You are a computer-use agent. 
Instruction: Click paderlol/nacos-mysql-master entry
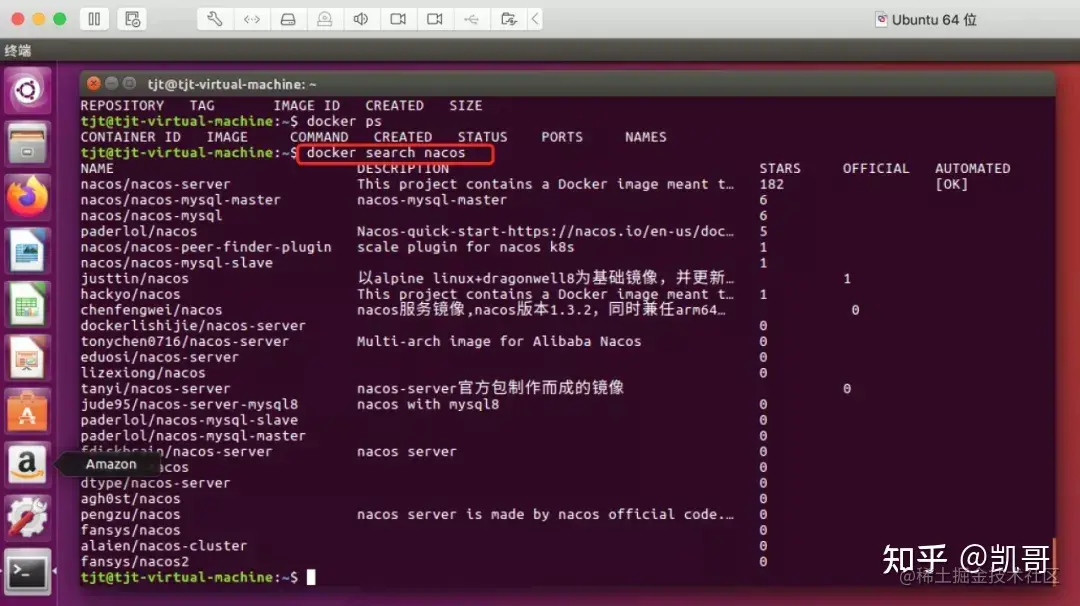[x=193, y=435]
